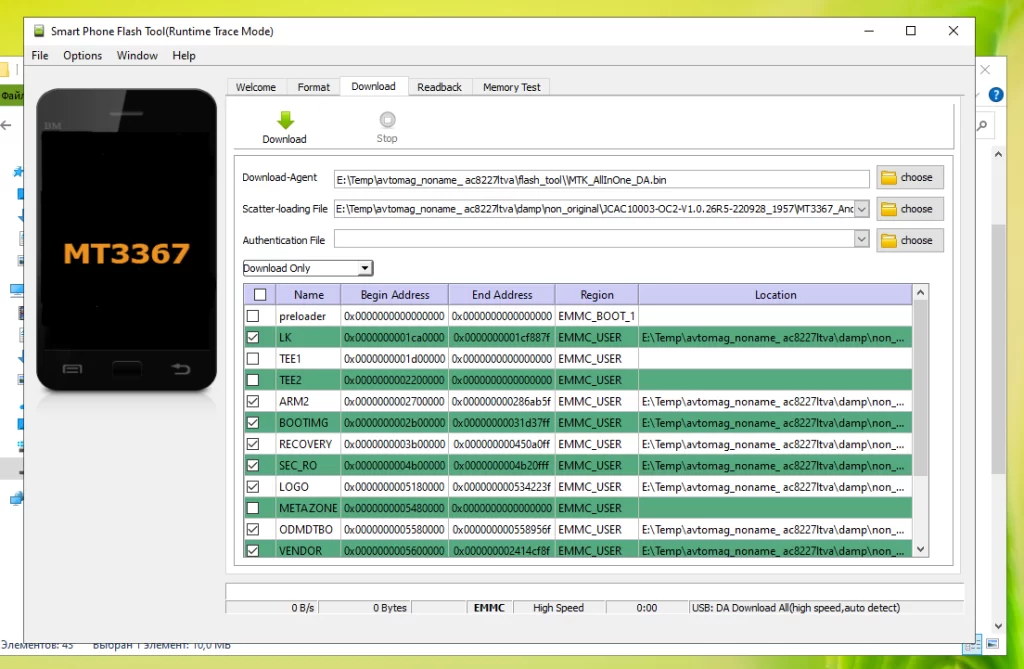Screen dimensions: 1024x669
Task: Switch to the Format tab
Action: pyautogui.click(x=313, y=87)
